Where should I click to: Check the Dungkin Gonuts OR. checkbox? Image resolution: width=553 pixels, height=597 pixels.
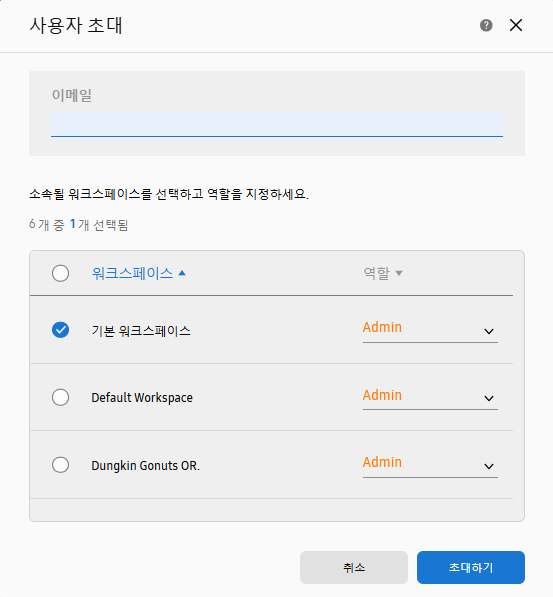(x=61, y=465)
